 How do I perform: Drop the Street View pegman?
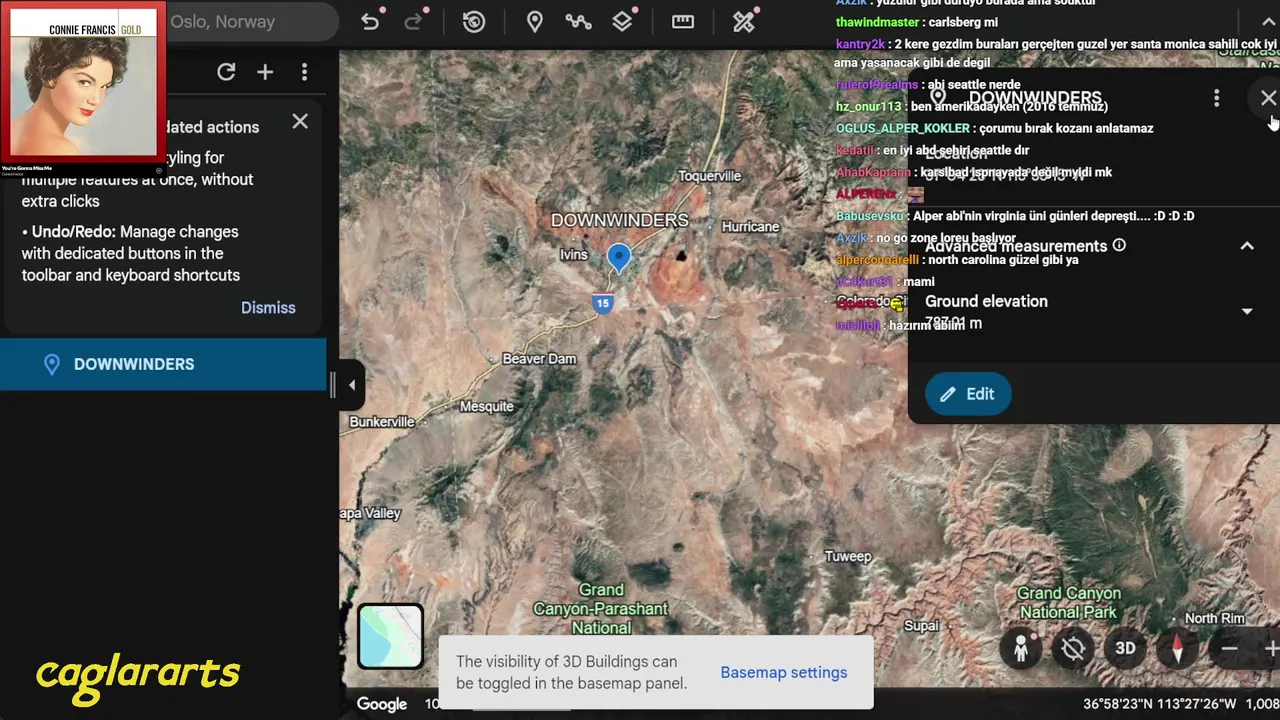(x=1021, y=649)
